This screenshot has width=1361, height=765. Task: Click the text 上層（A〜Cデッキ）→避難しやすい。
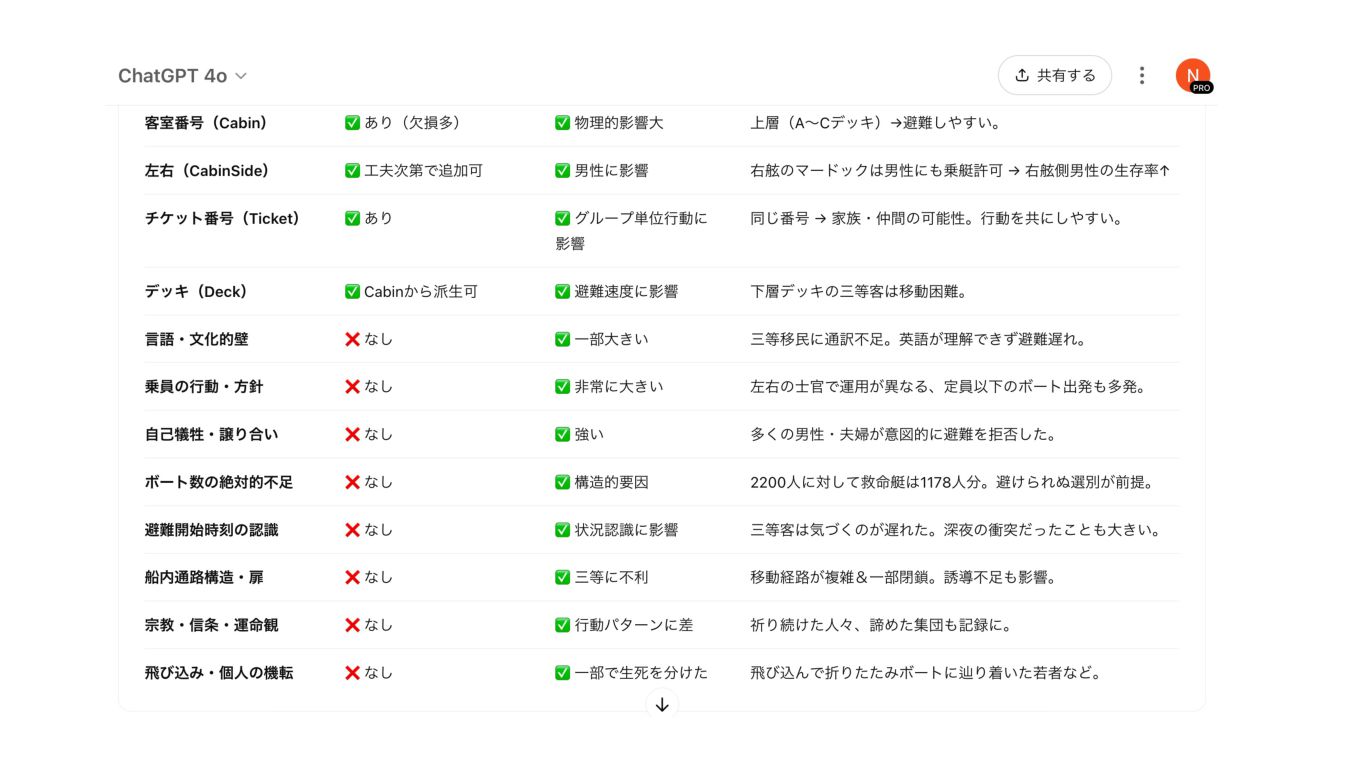point(876,123)
